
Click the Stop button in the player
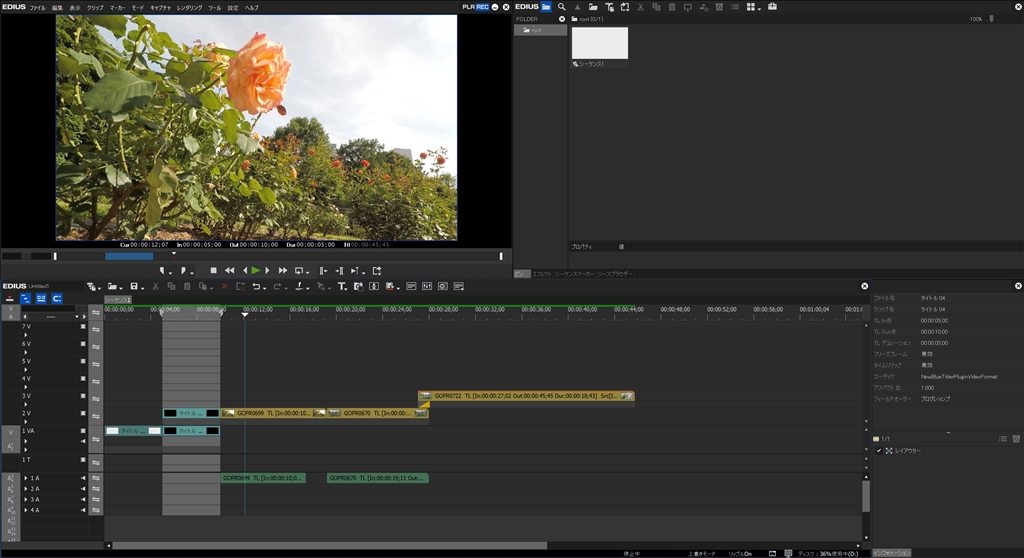[x=213, y=270]
